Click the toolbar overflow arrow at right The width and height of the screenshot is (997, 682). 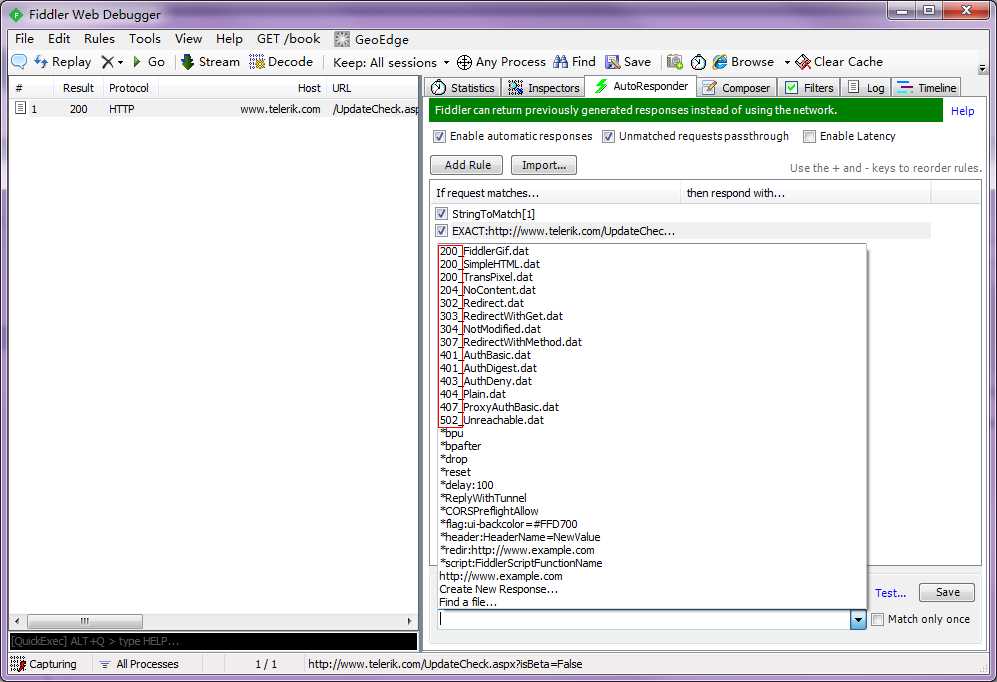(x=982, y=68)
